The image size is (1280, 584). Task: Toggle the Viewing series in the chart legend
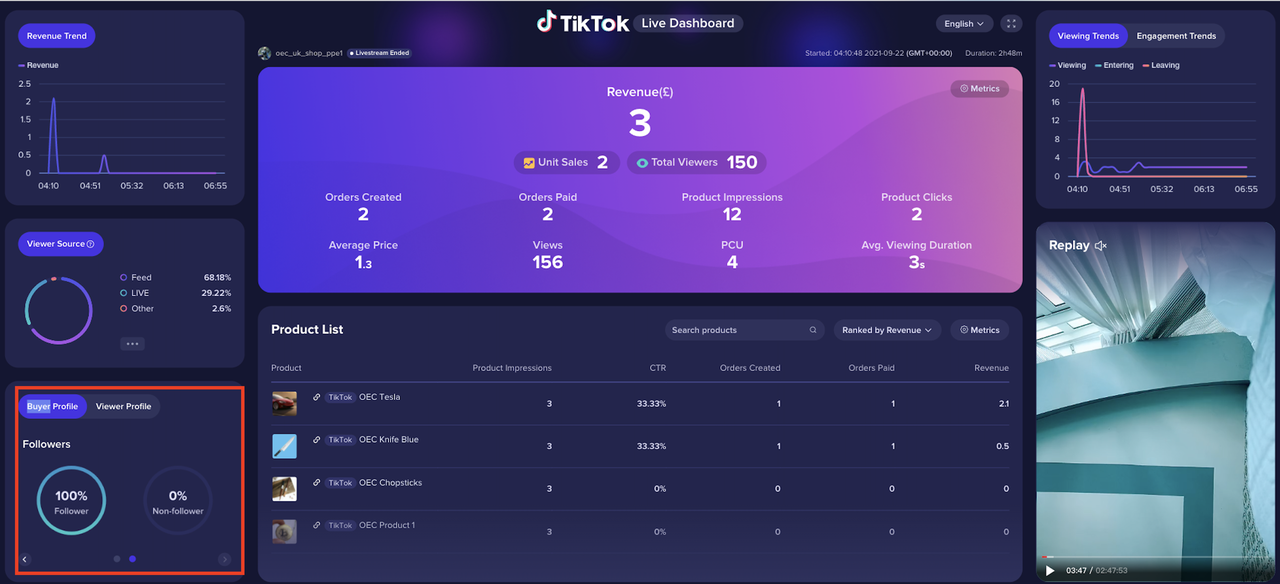point(1067,65)
